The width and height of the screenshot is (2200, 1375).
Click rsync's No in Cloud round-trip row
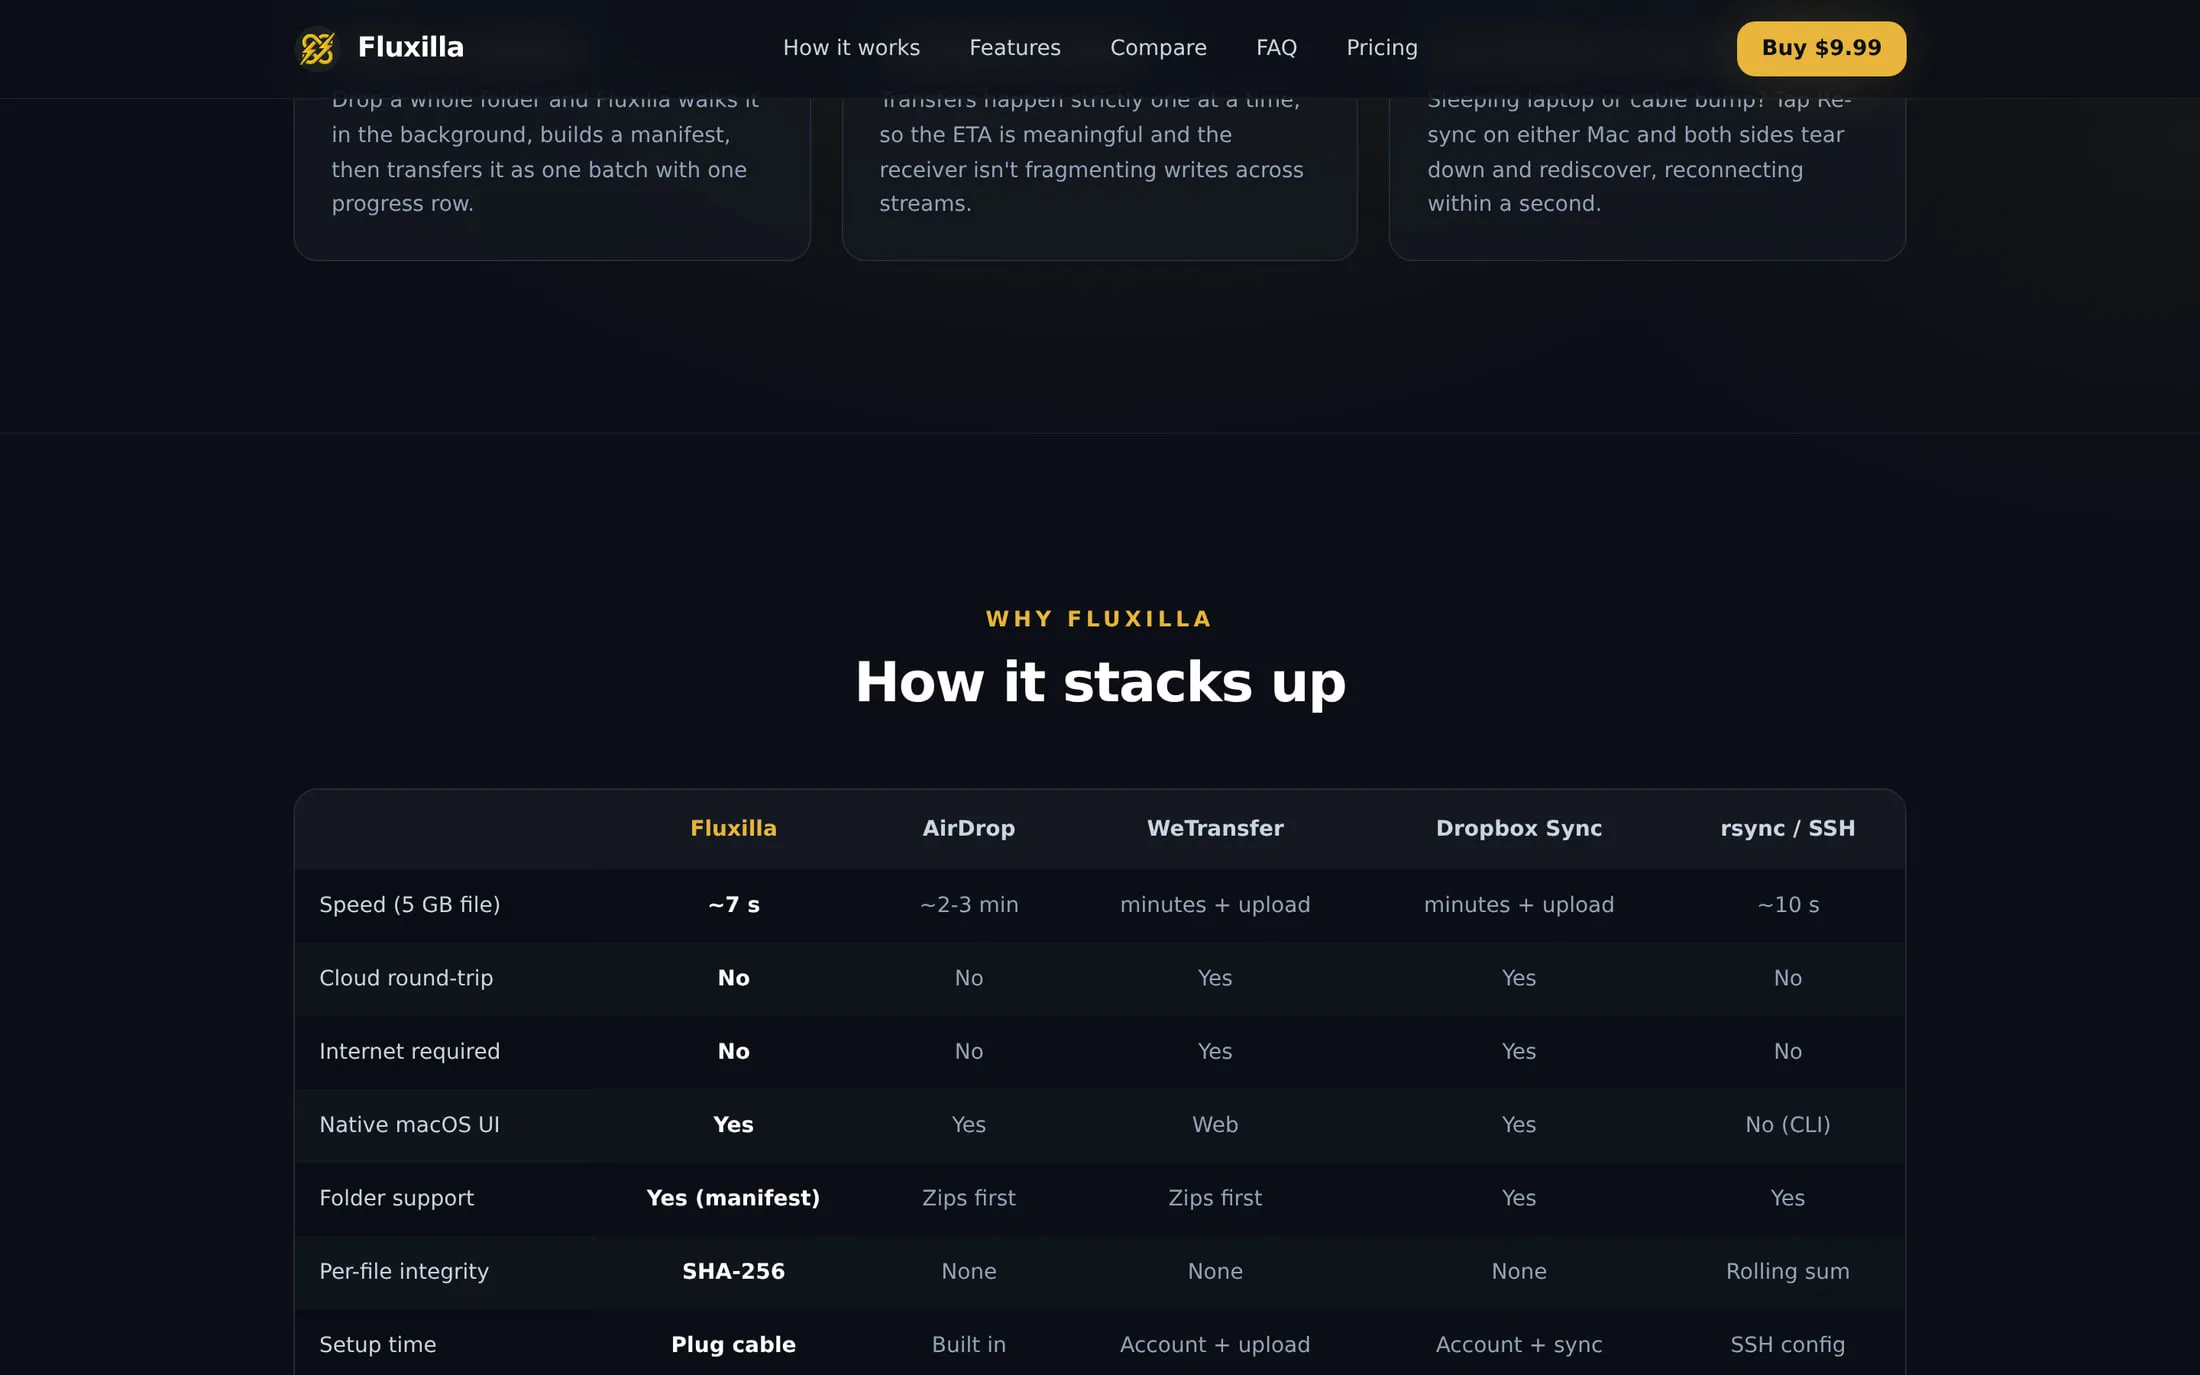(x=1787, y=978)
